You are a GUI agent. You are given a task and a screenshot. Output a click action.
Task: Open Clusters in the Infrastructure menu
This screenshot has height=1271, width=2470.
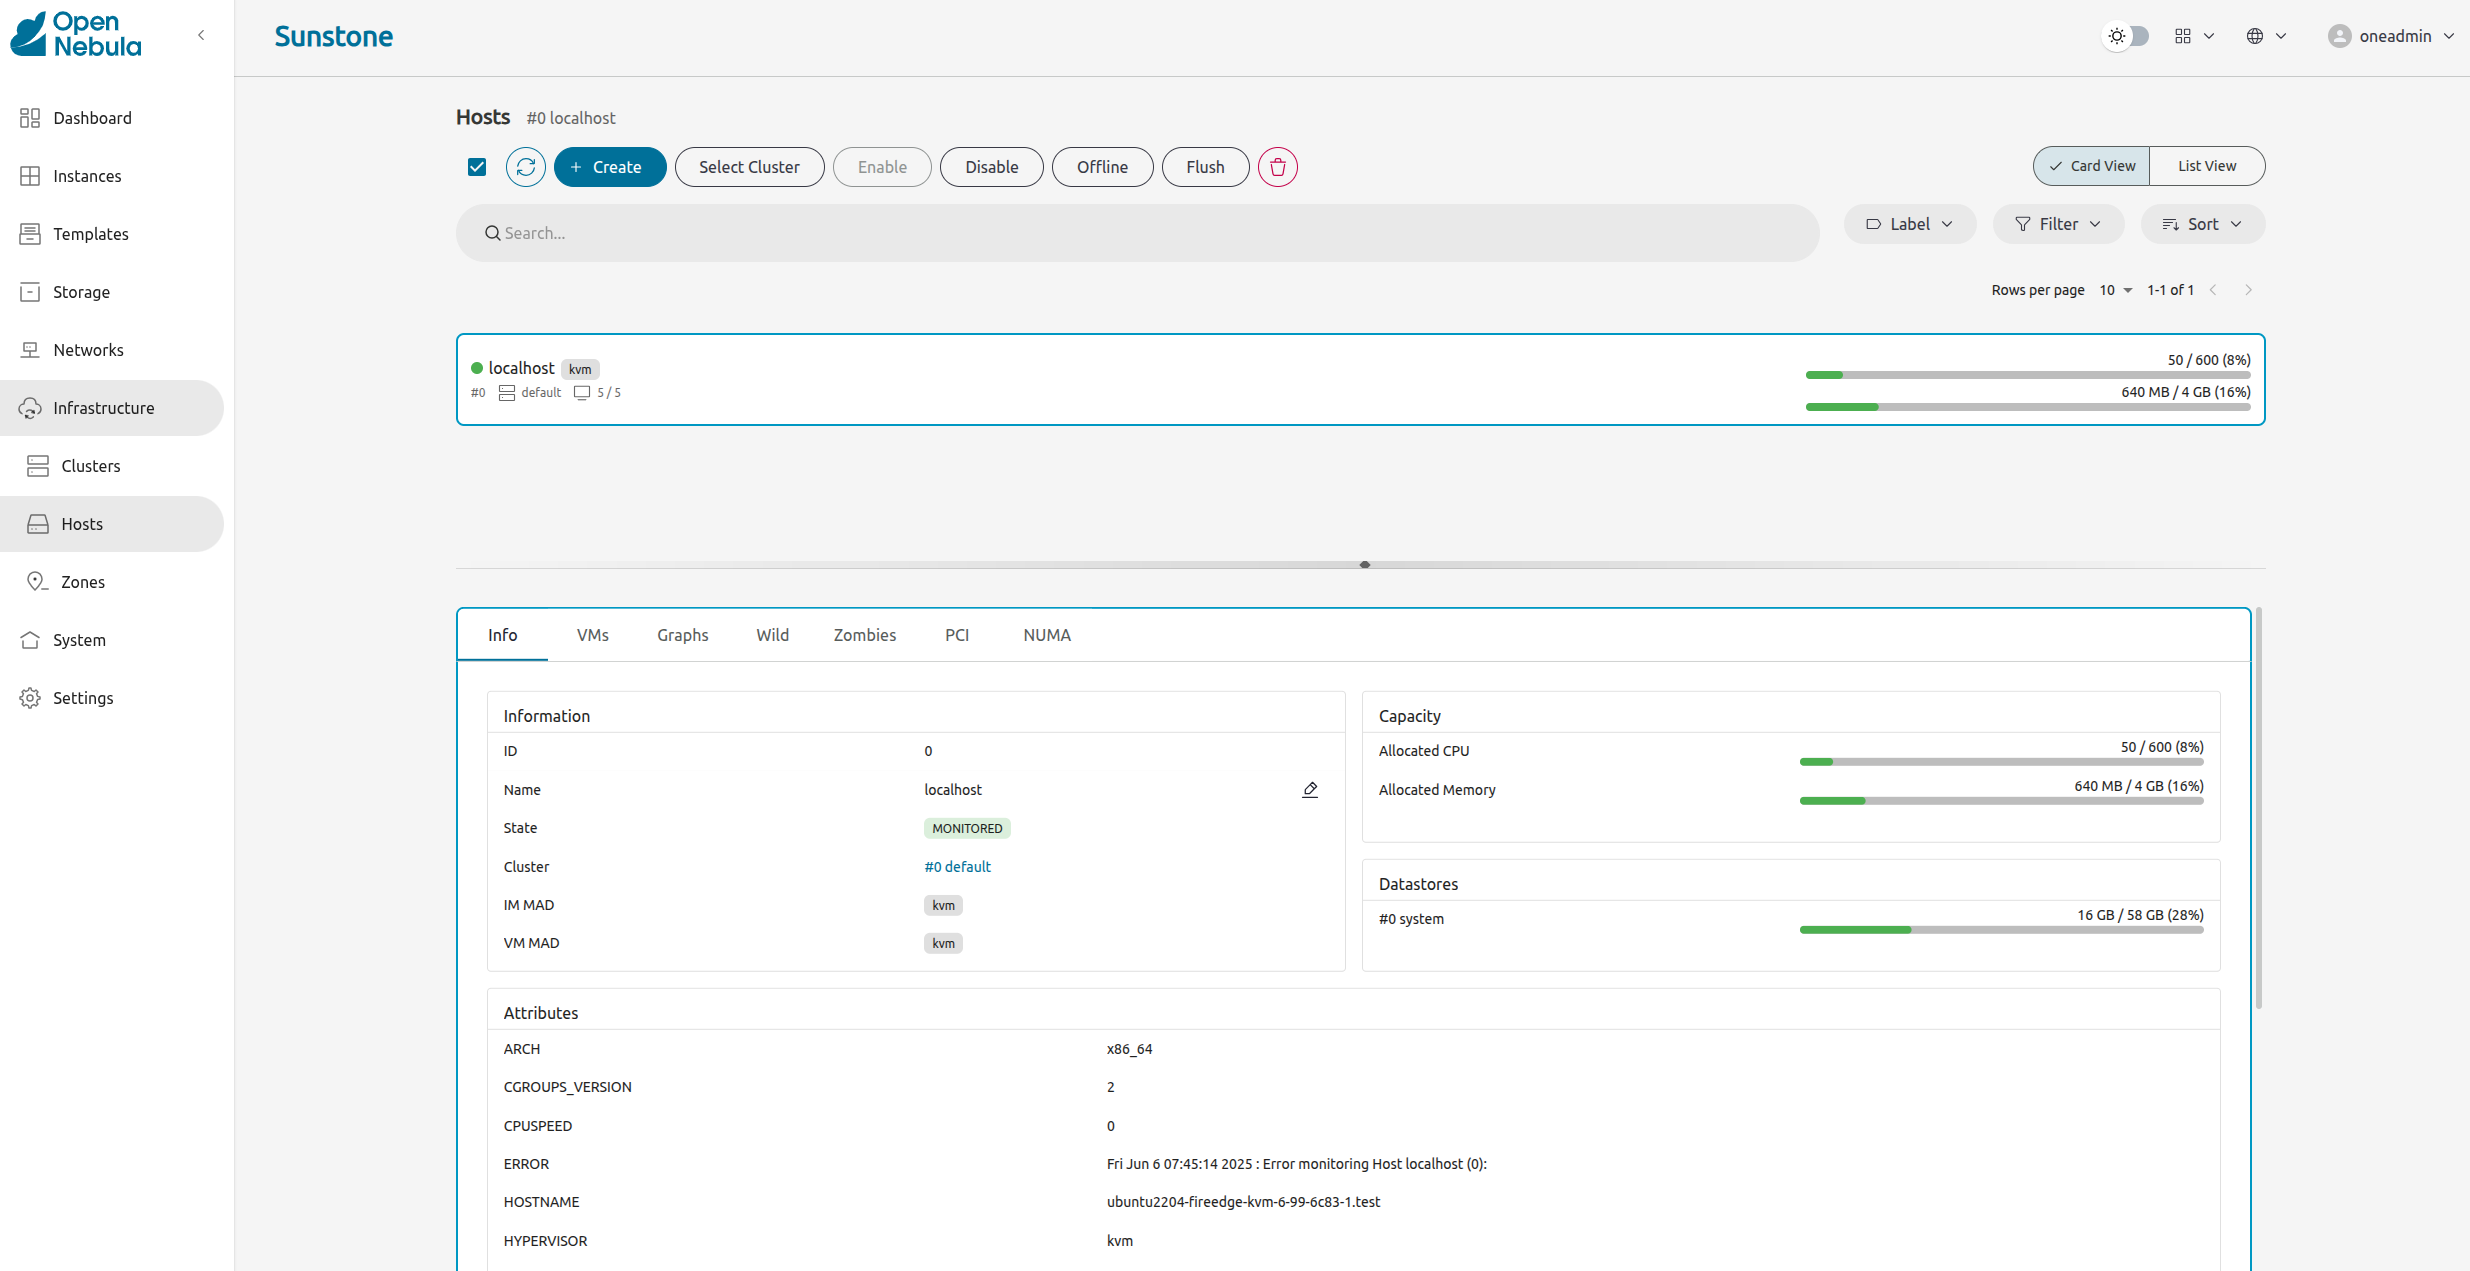(90, 466)
